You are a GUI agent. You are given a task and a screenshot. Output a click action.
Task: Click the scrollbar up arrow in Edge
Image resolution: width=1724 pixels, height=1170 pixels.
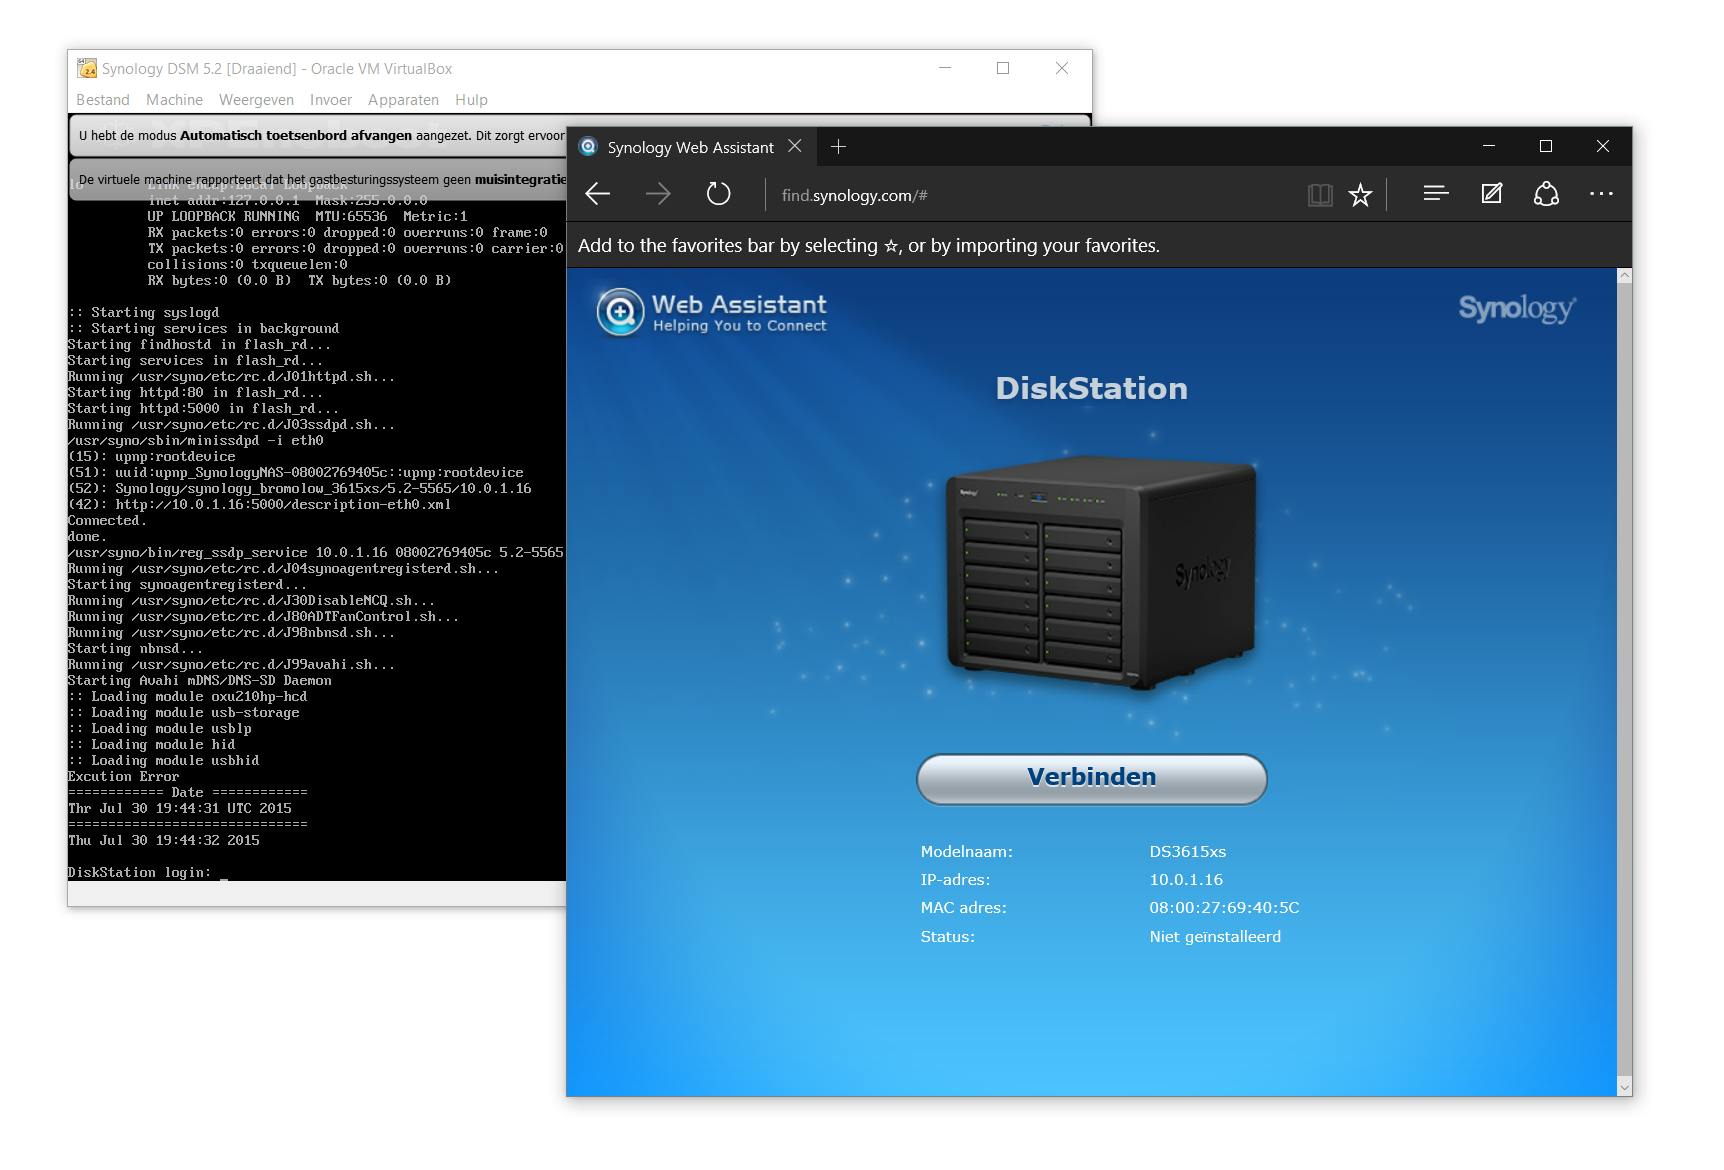coord(1624,276)
